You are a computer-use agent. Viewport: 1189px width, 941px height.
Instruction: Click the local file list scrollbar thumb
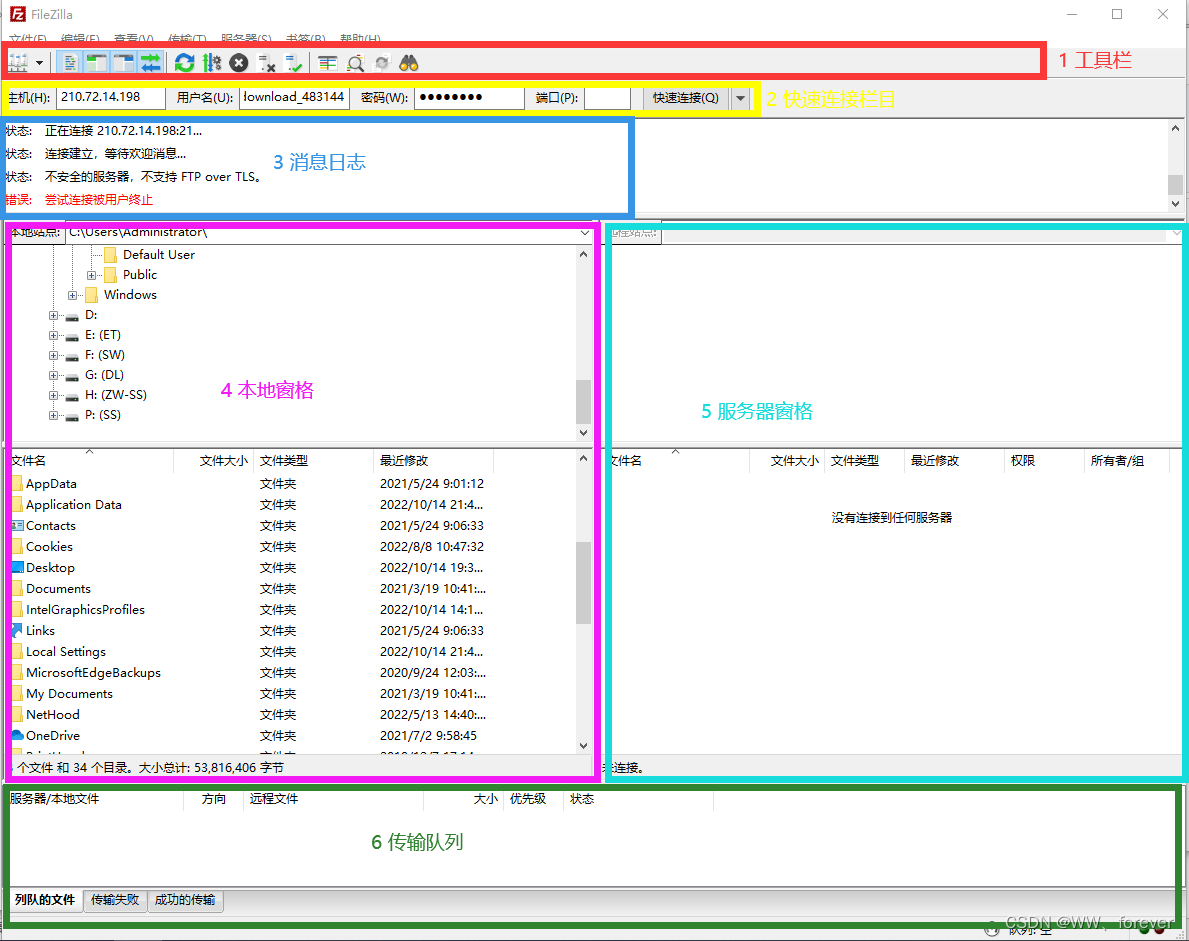[583, 582]
